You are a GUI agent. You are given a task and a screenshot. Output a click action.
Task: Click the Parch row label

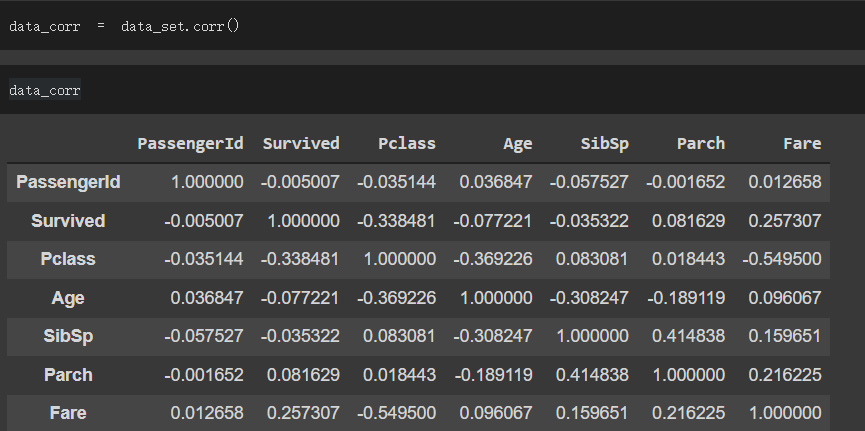click(x=68, y=375)
